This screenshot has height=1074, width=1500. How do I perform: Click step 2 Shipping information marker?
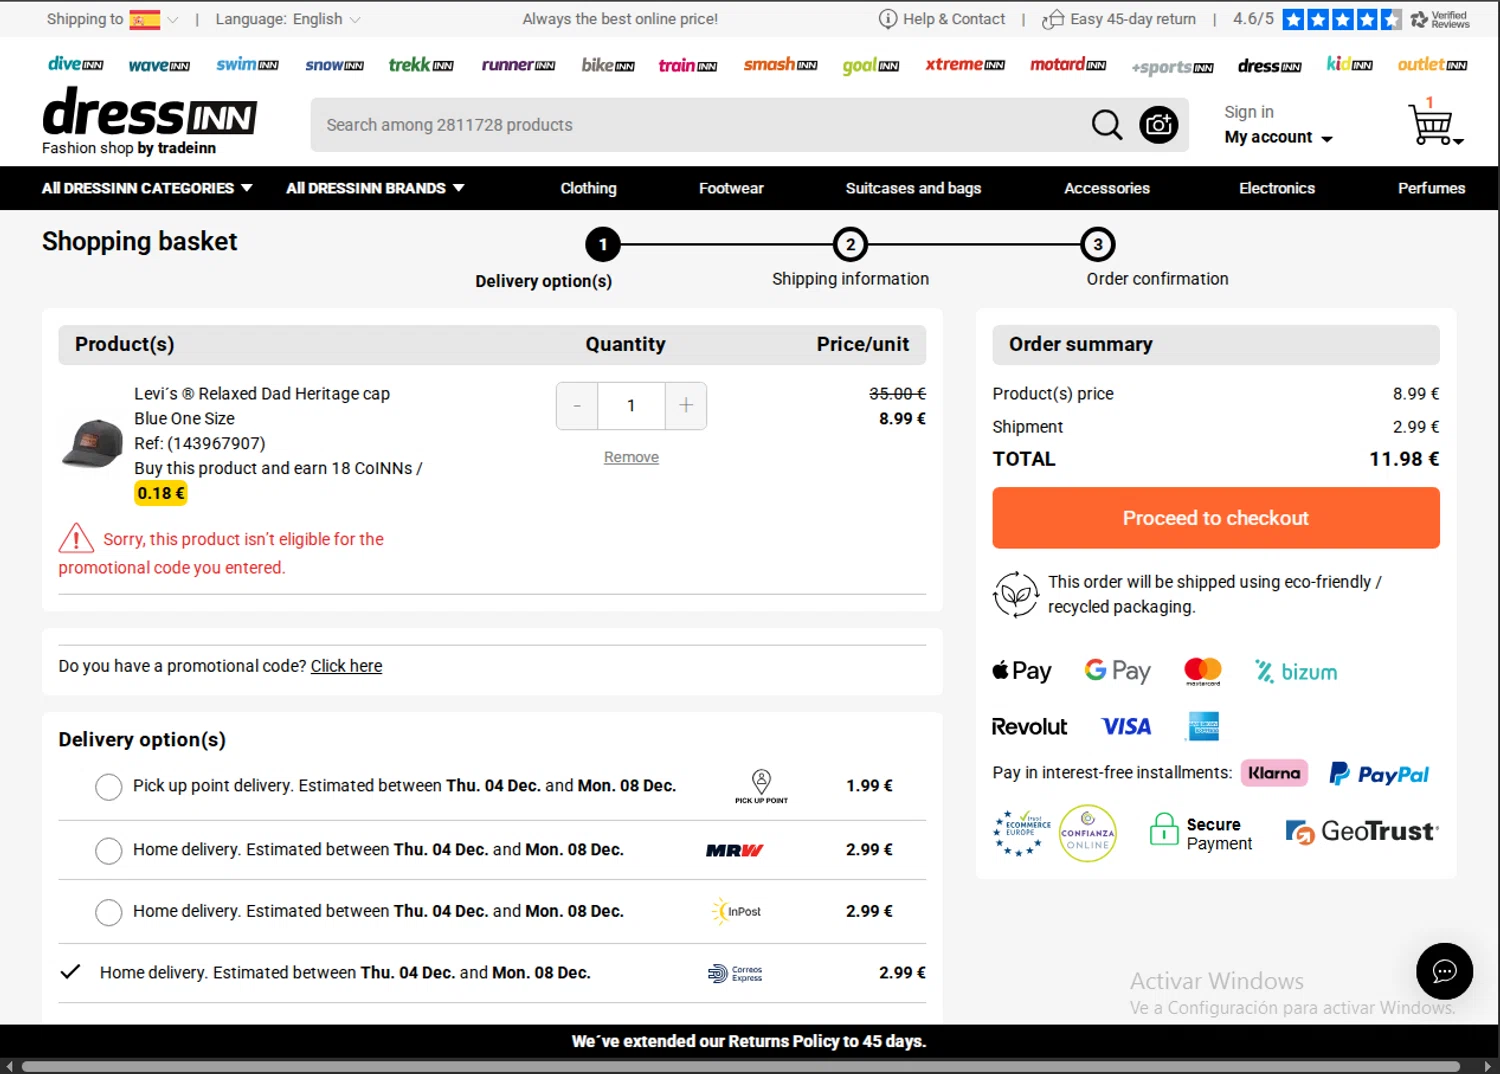[850, 244]
